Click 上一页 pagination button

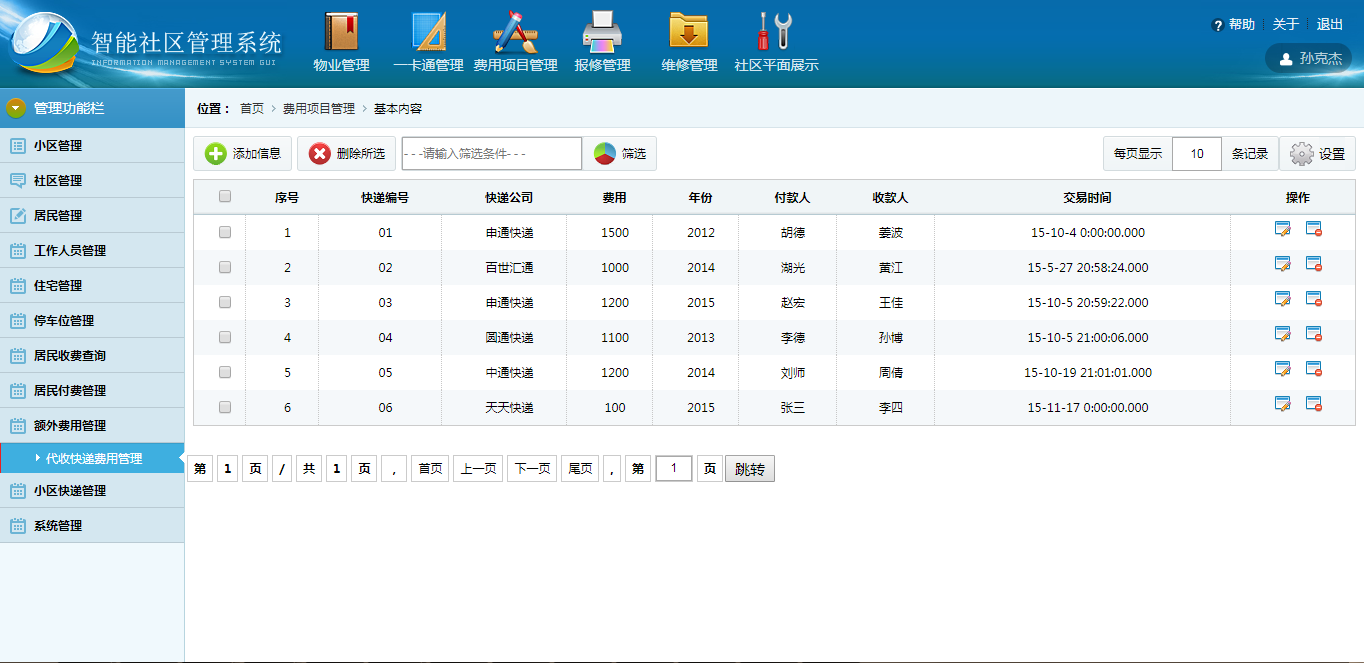tap(478, 469)
